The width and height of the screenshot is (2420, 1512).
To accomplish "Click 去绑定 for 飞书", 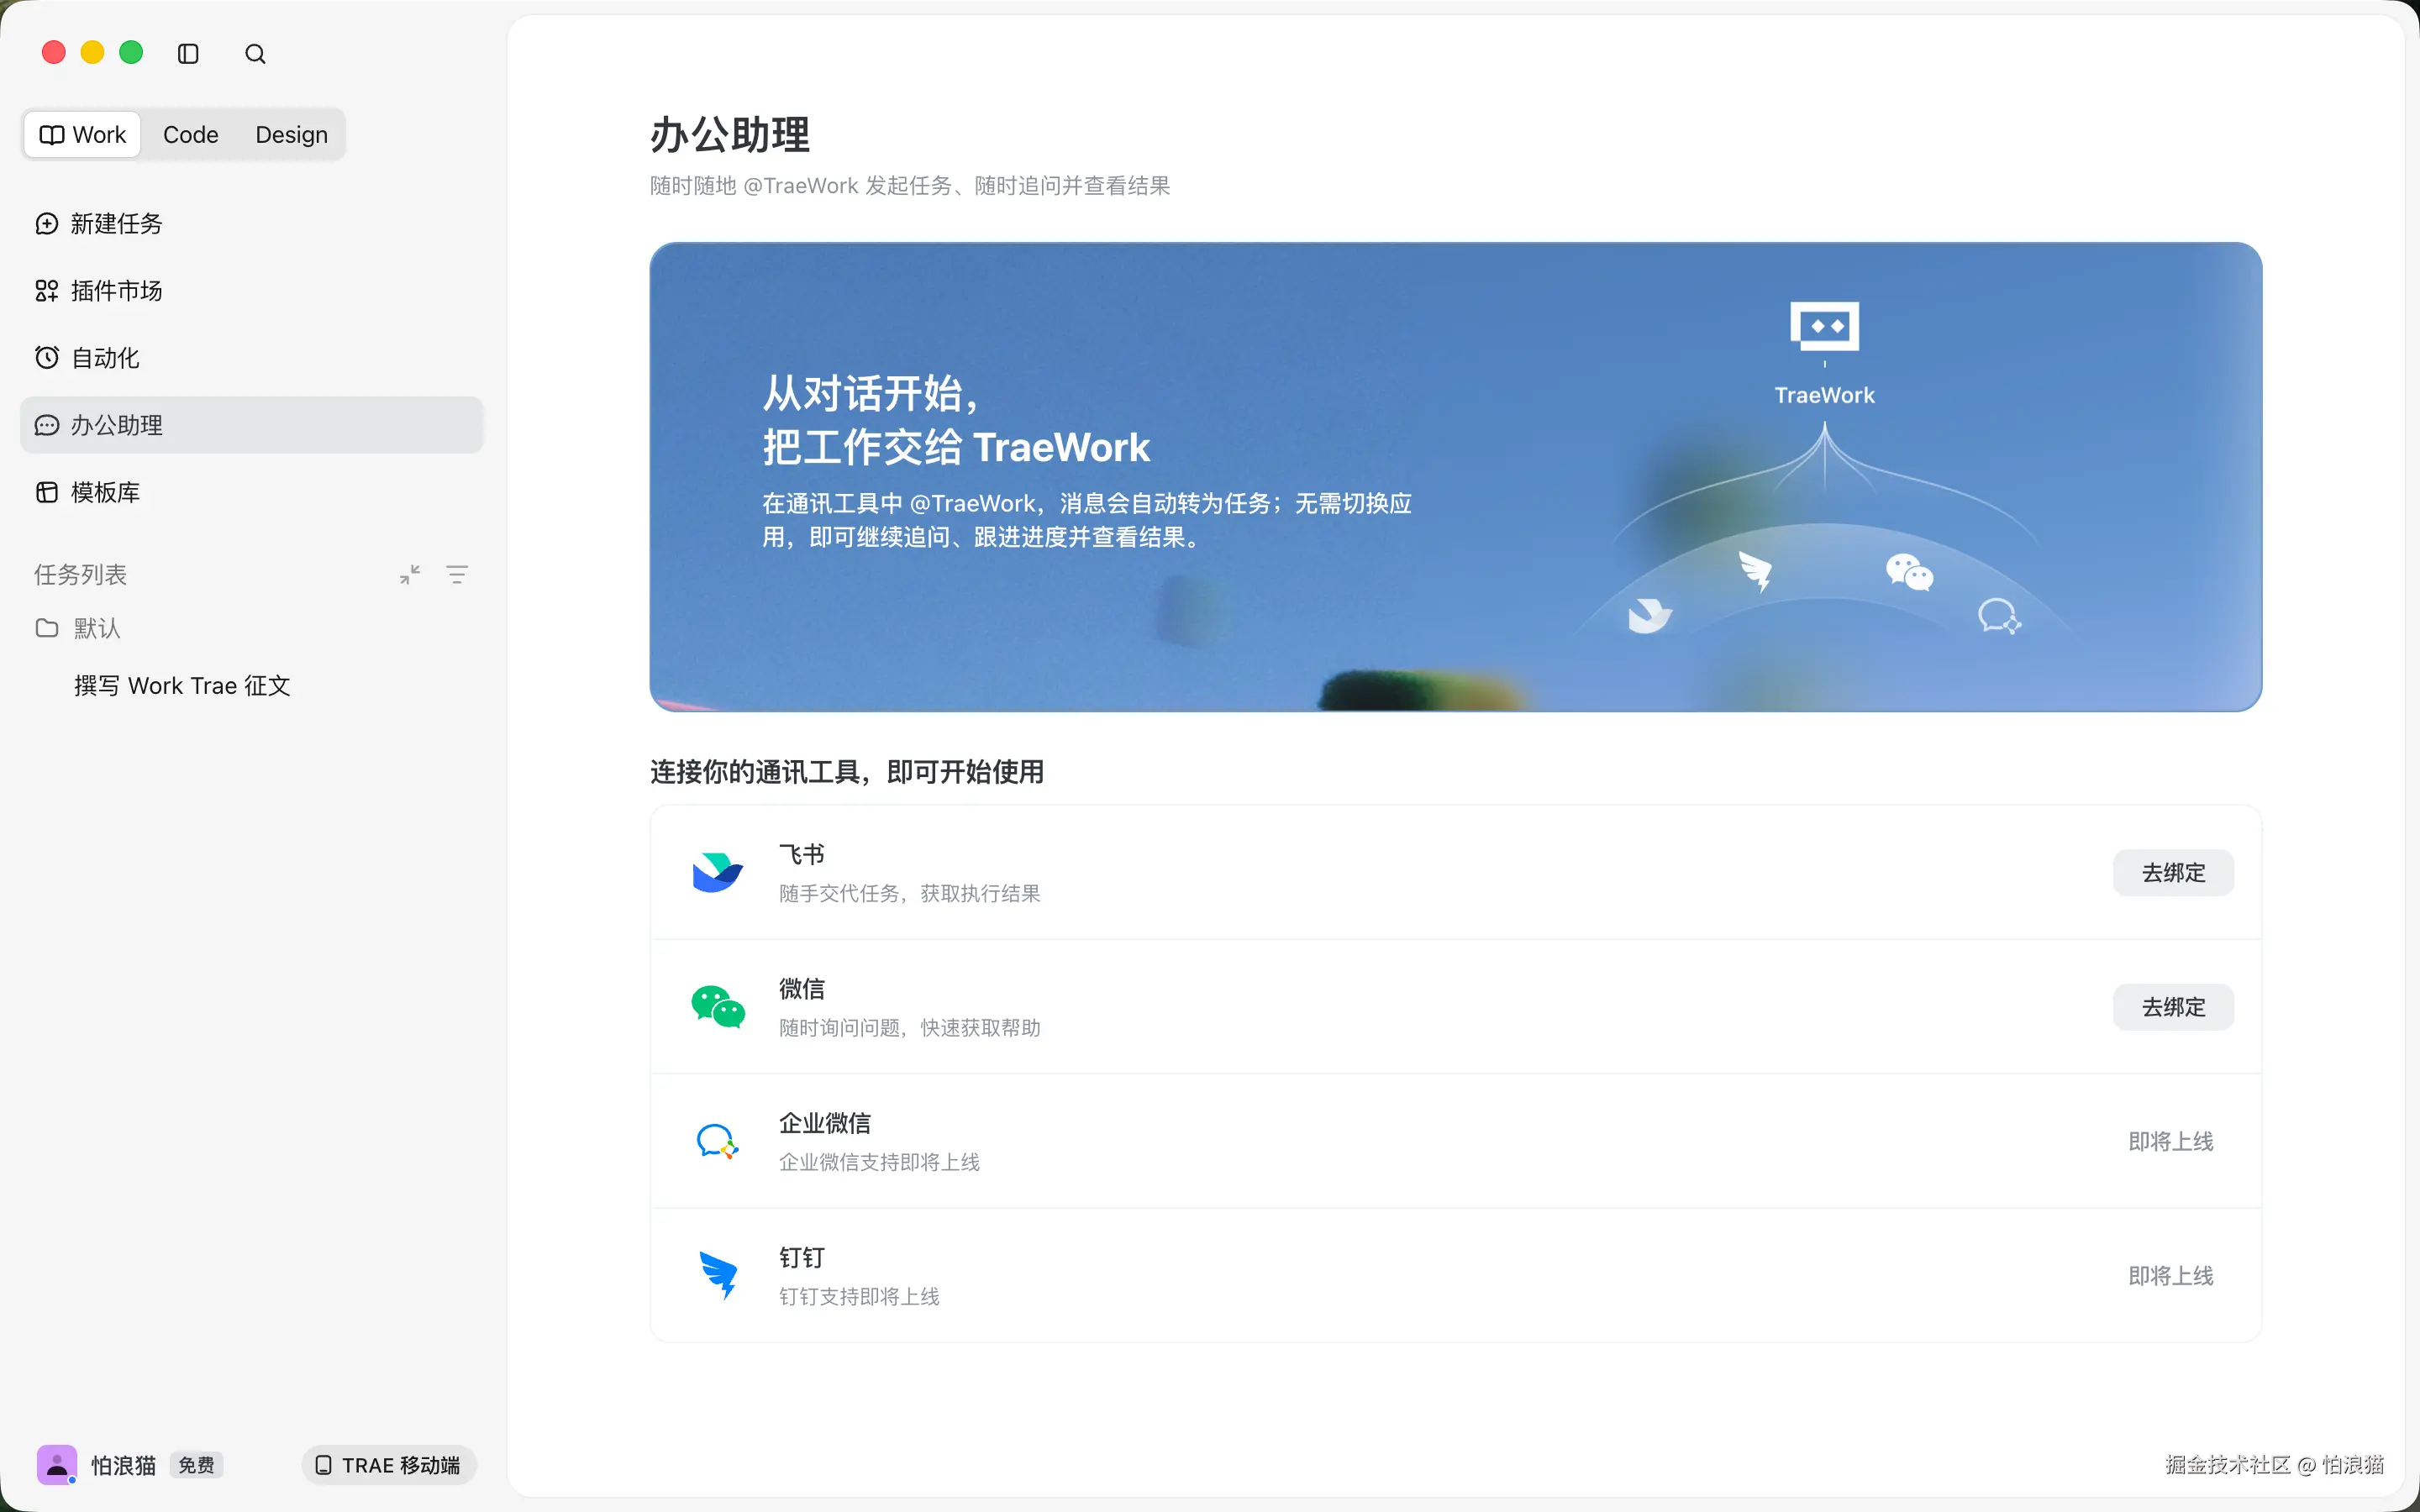I will [2173, 873].
